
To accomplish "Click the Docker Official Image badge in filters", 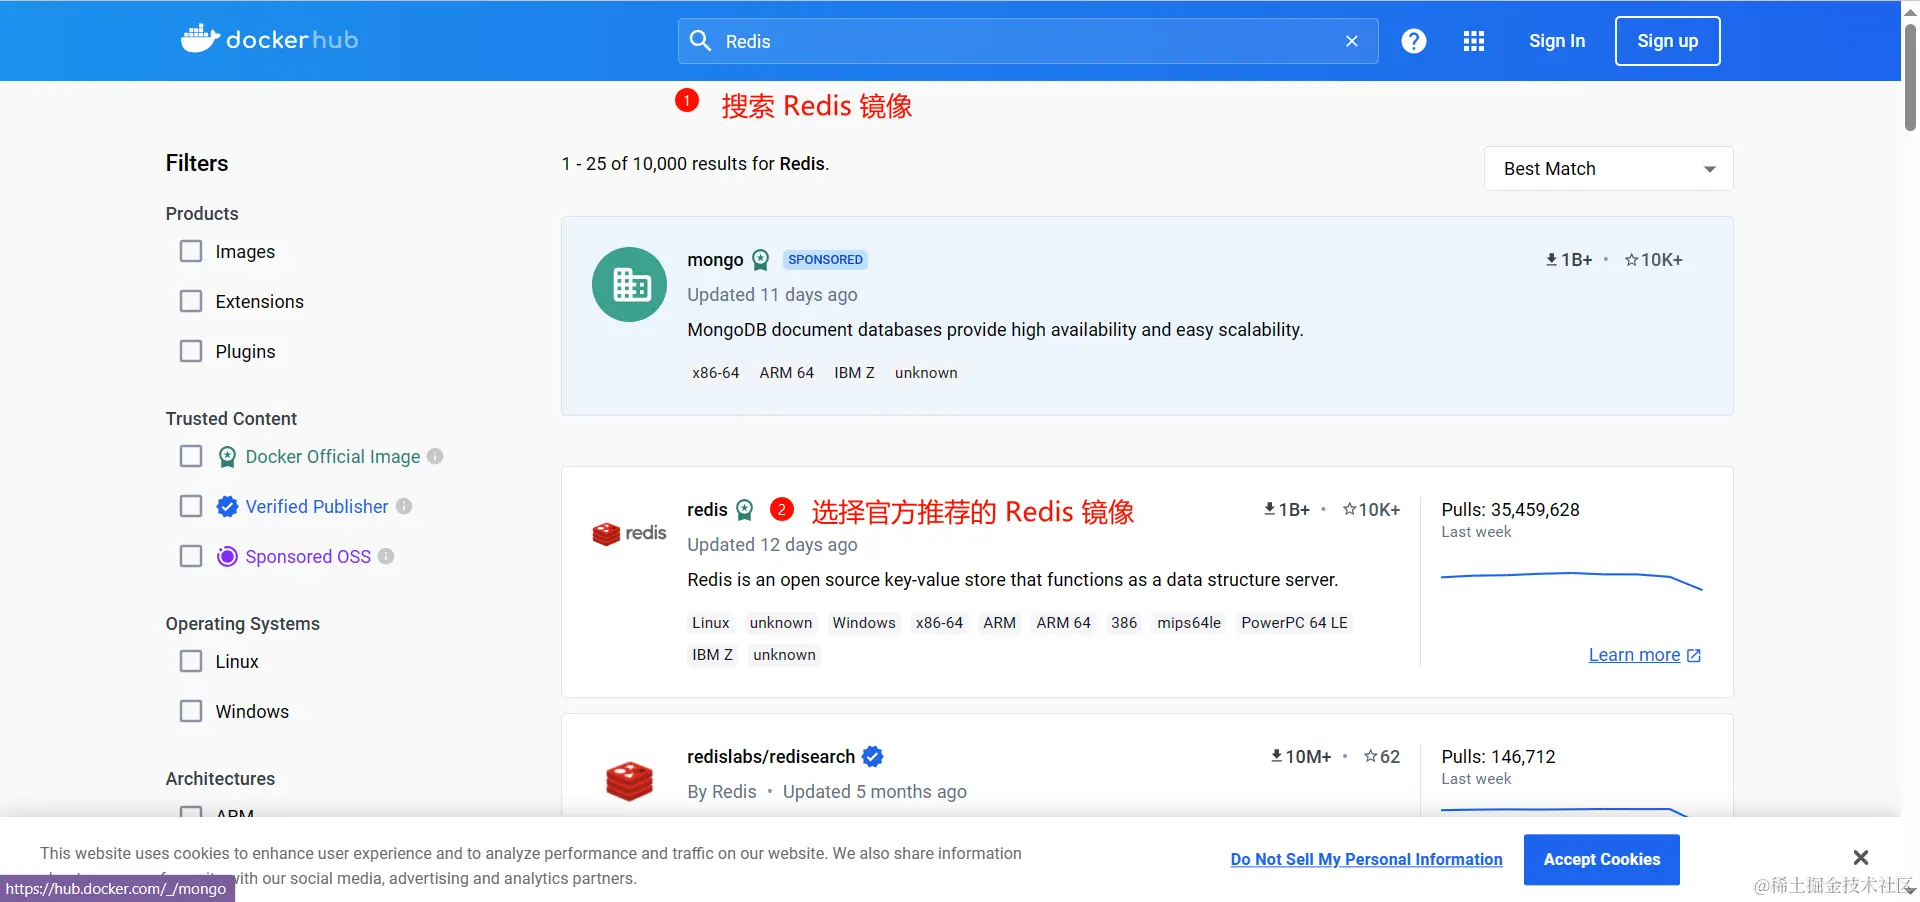I will click(x=228, y=457).
